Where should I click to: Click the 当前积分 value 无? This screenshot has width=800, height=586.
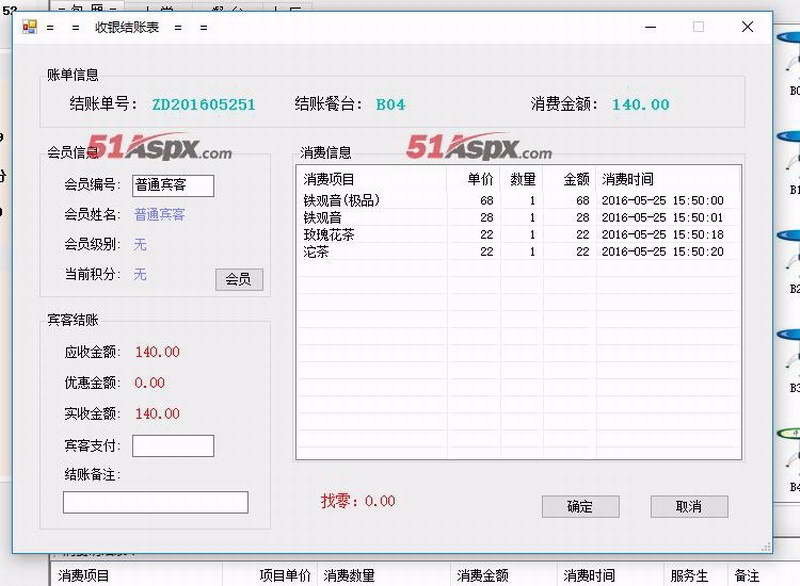point(140,274)
